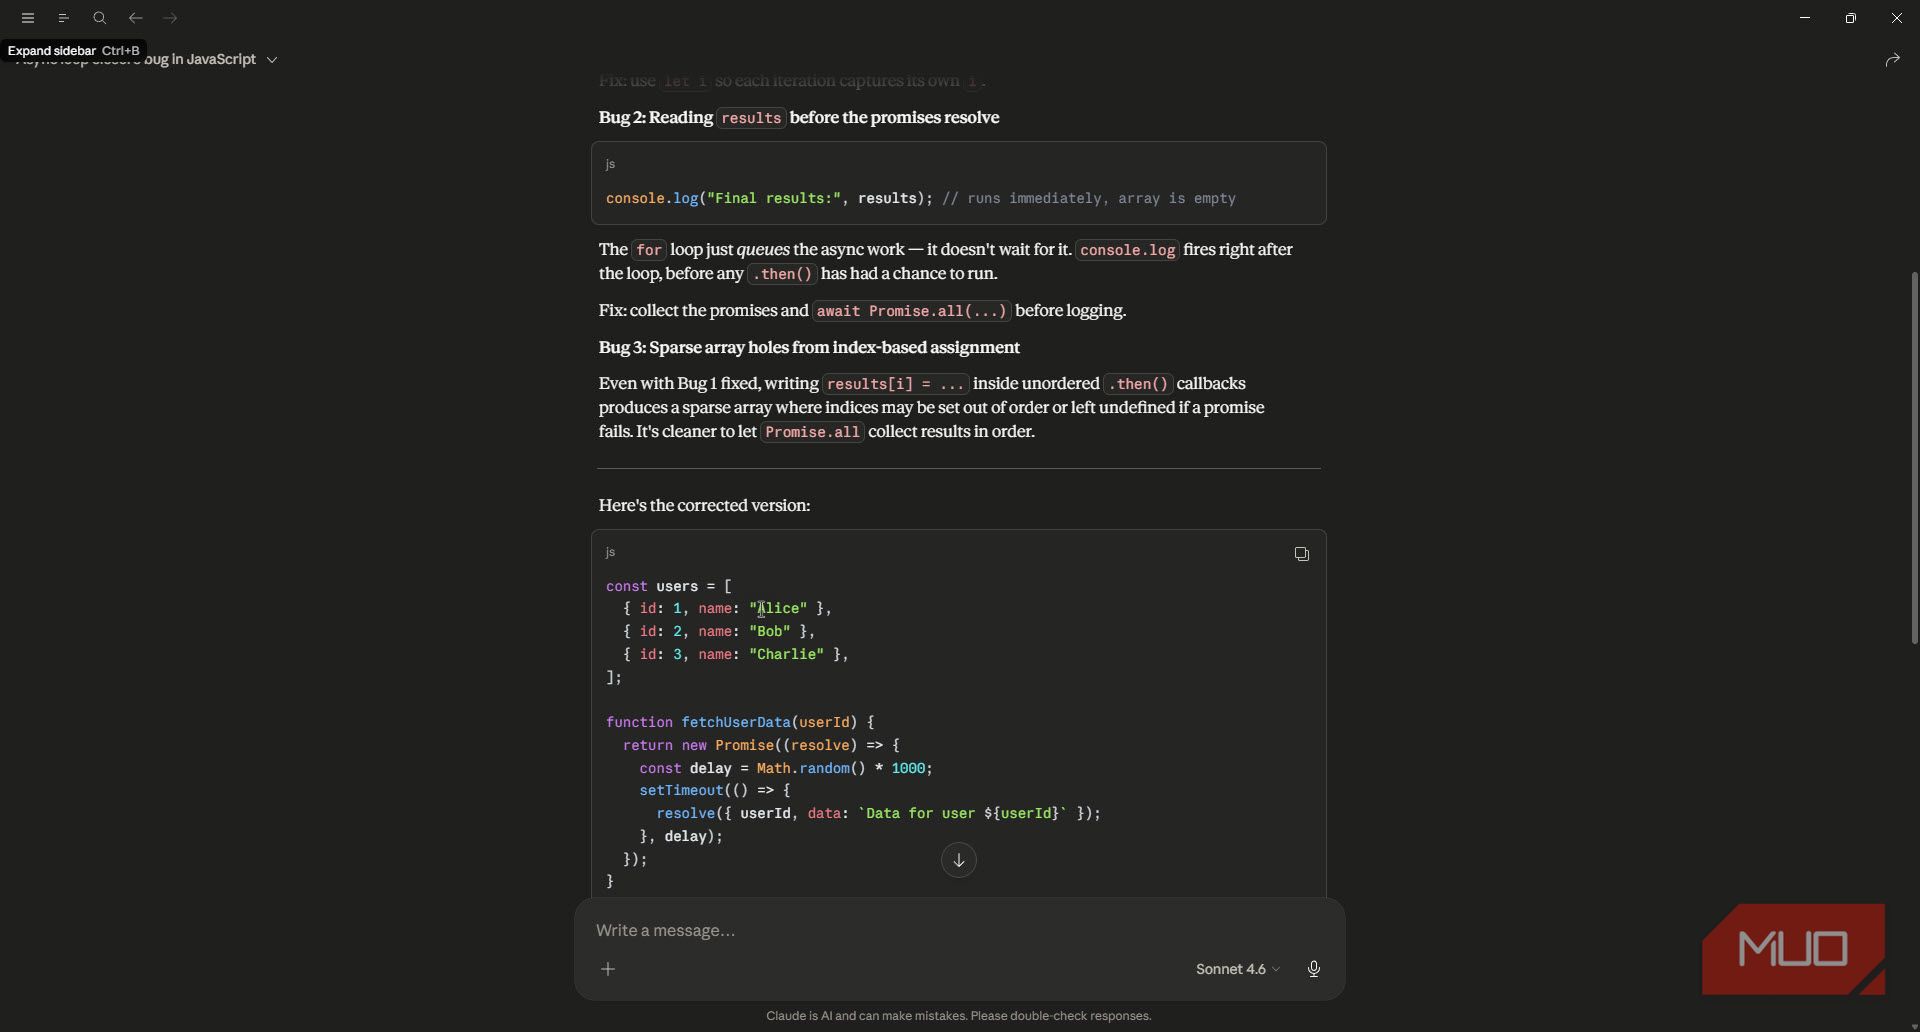Image resolution: width=1920 pixels, height=1032 pixels.
Task: Click the "Here's the corrected version:" text
Action: click(x=704, y=505)
